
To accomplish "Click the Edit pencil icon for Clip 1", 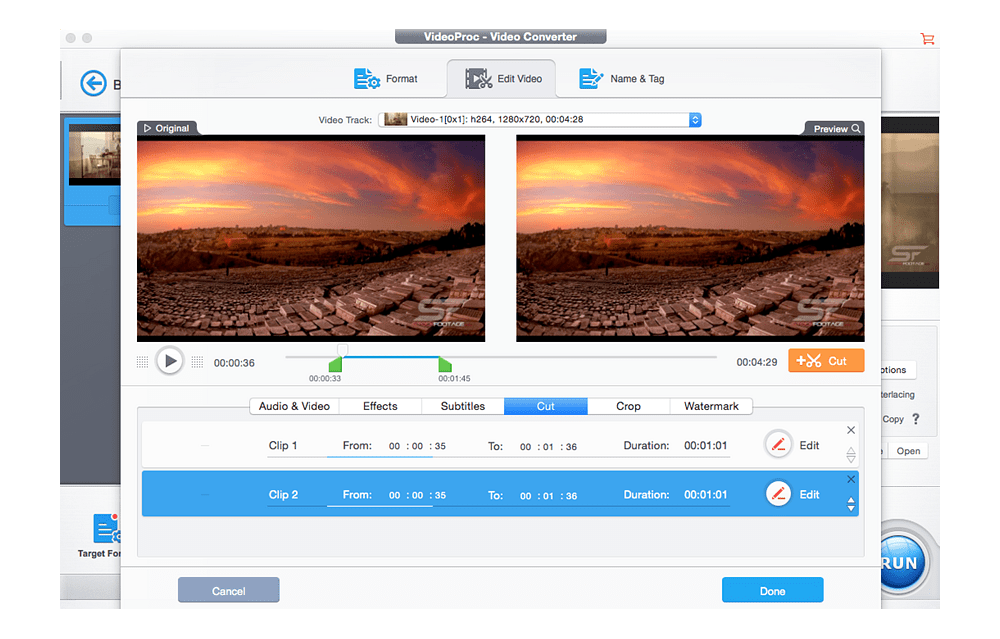I will (x=778, y=444).
